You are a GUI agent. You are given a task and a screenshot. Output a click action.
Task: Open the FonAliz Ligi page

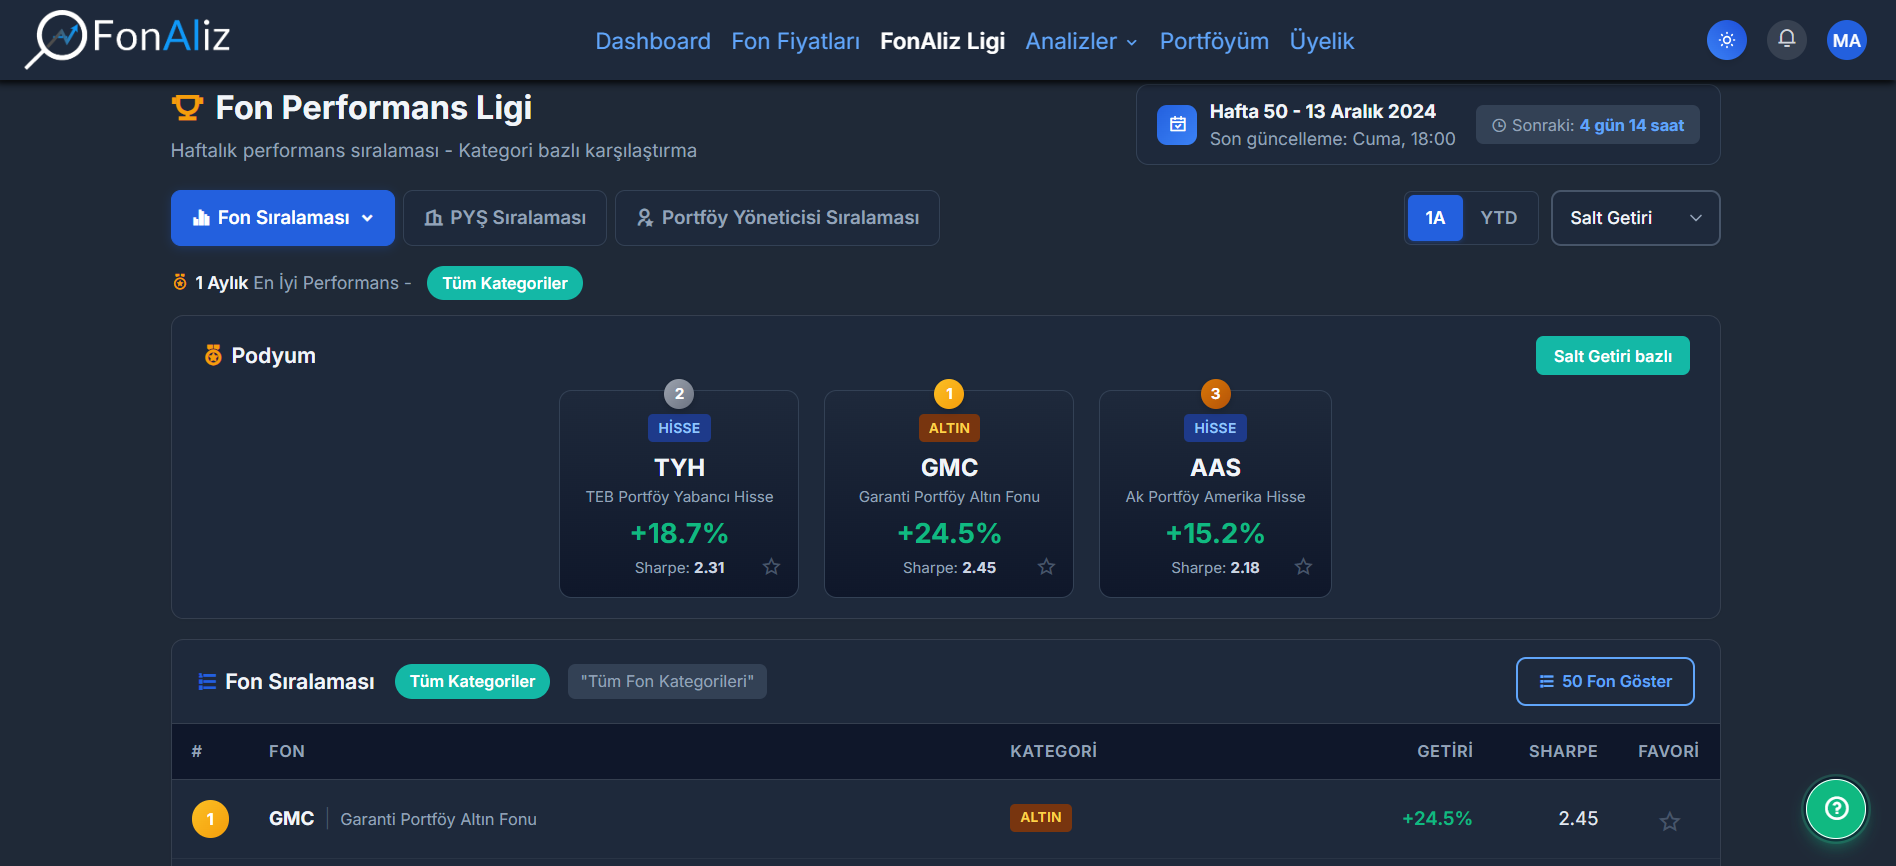pos(942,41)
